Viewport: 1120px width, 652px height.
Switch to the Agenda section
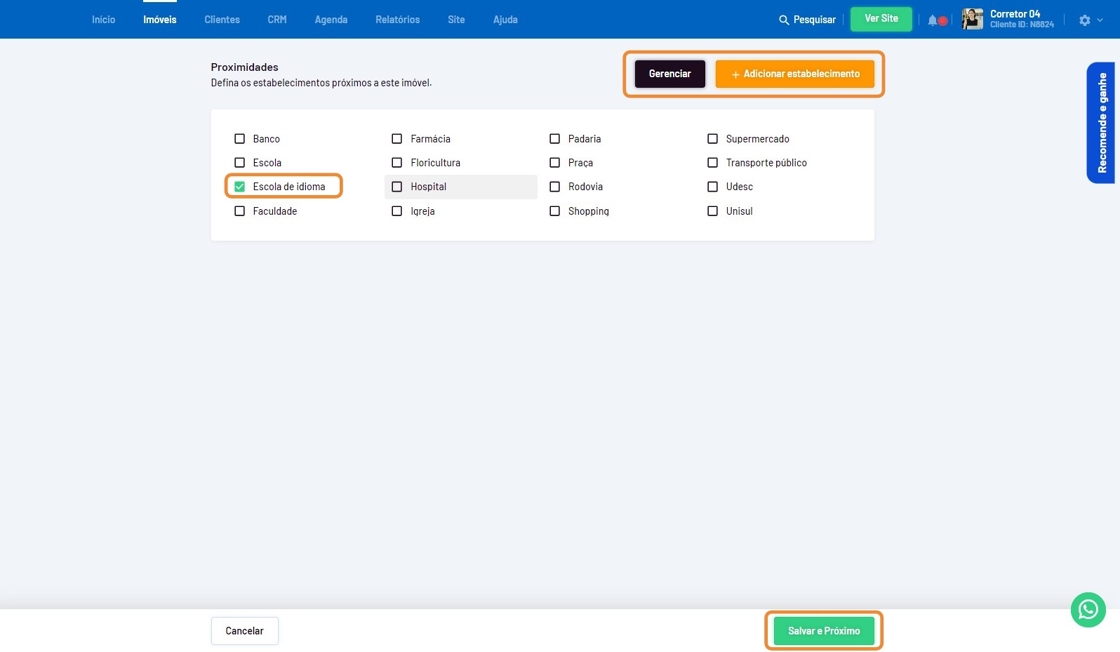tap(331, 20)
